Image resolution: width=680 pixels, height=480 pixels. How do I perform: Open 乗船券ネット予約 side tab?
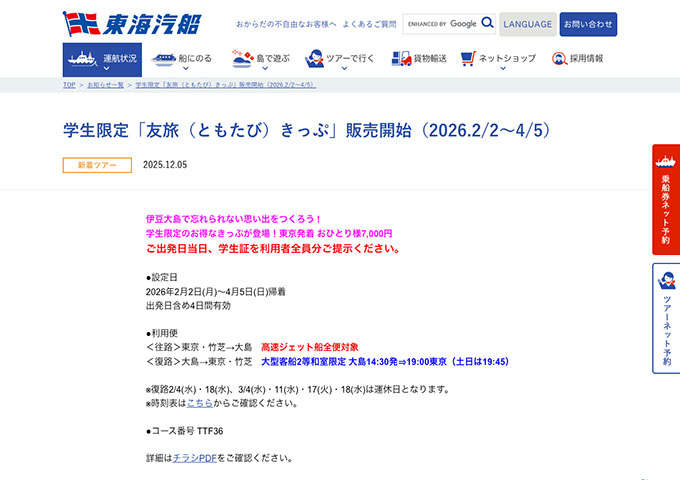tap(666, 199)
